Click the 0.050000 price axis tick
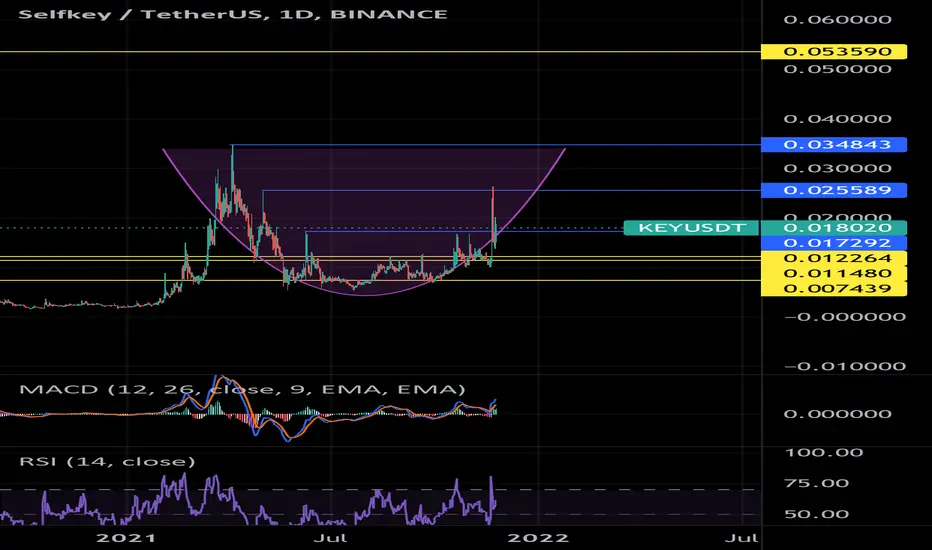 click(x=837, y=69)
